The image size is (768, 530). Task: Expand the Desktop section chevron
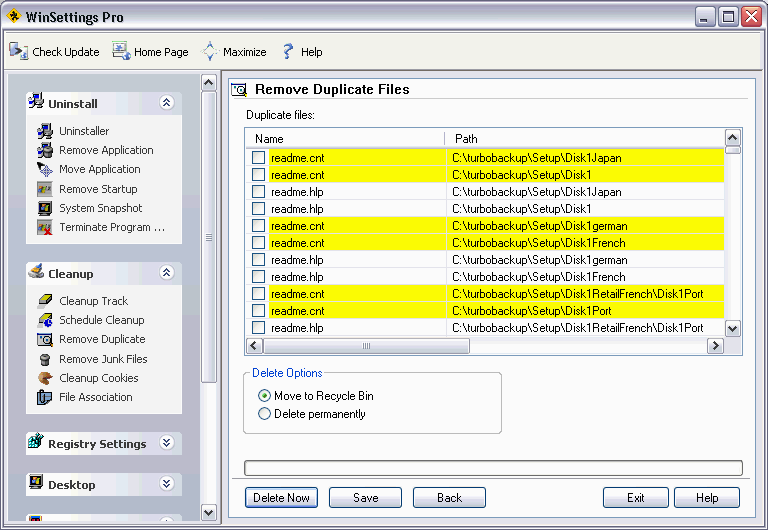(x=167, y=483)
